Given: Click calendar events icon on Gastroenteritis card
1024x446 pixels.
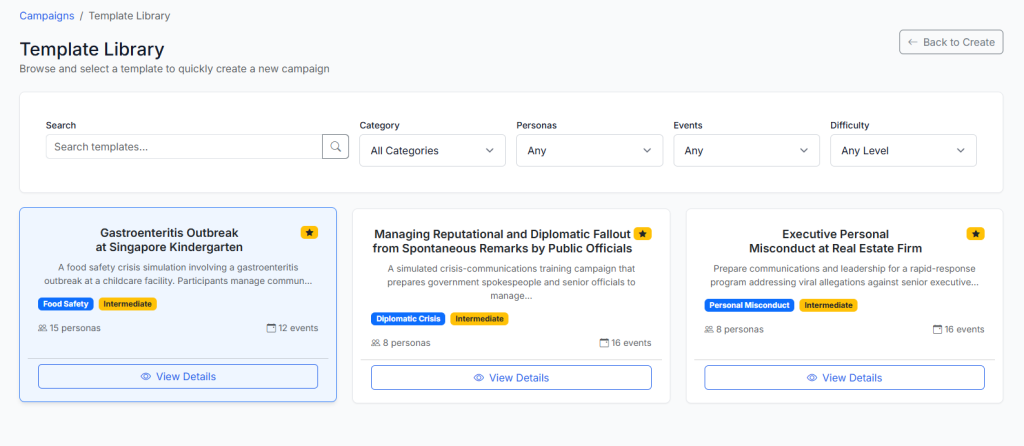Looking at the screenshot, I should click(x=271, y=328).
